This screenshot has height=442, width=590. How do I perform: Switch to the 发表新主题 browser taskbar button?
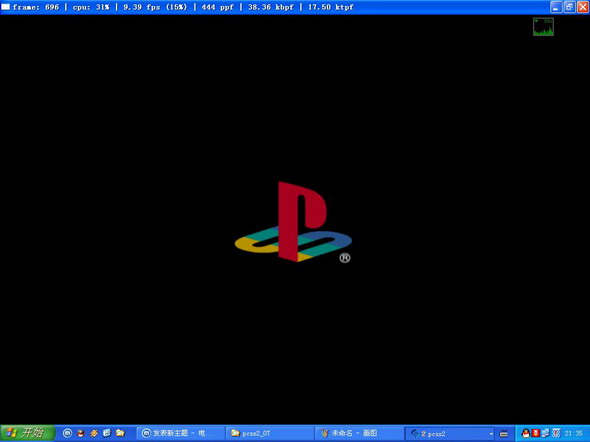pyautogui.click(x=180, y=433)
